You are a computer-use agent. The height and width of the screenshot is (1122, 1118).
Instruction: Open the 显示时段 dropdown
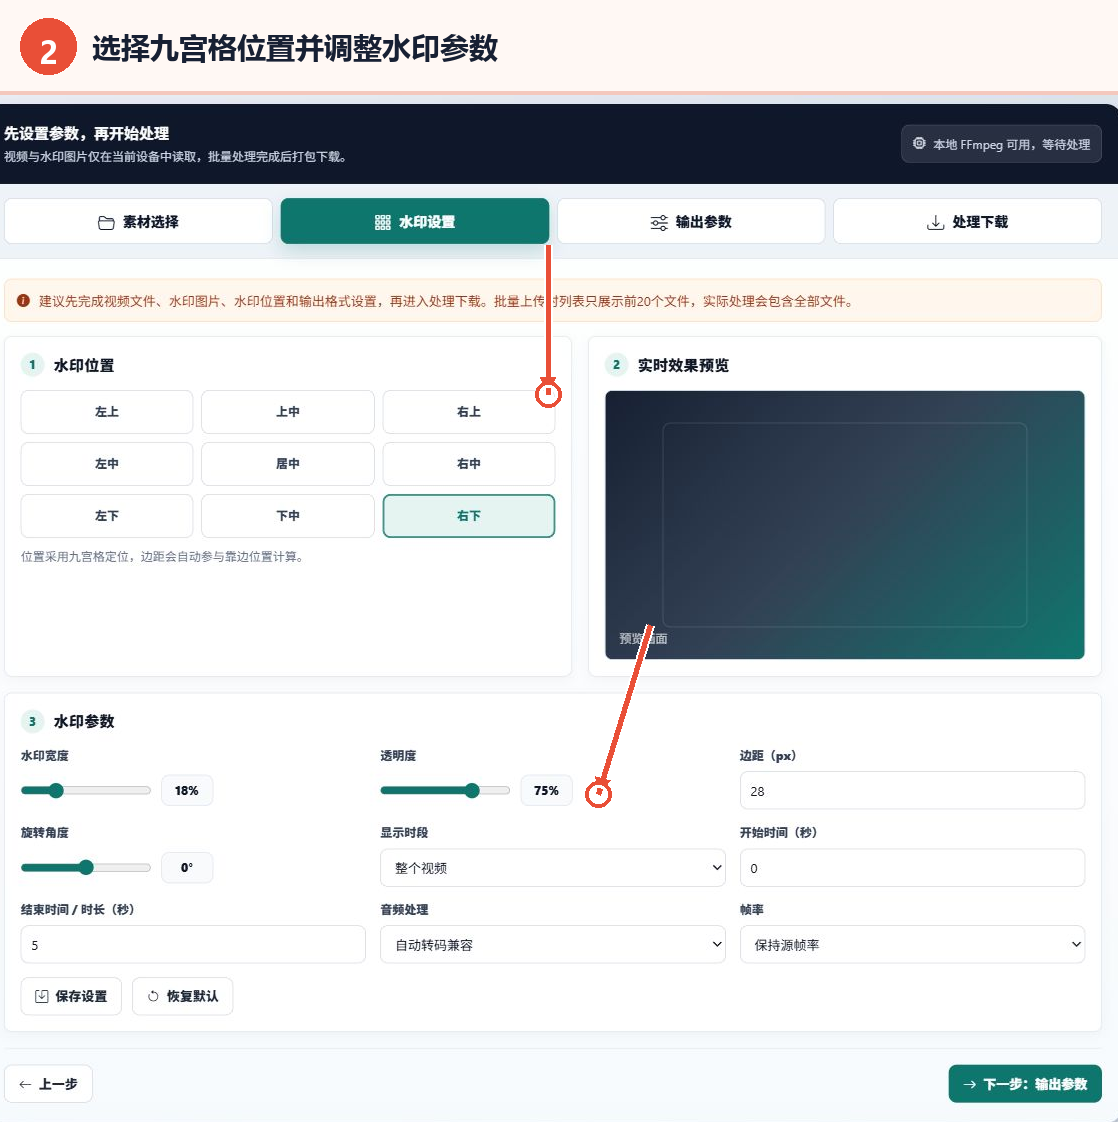pos(553,868)
